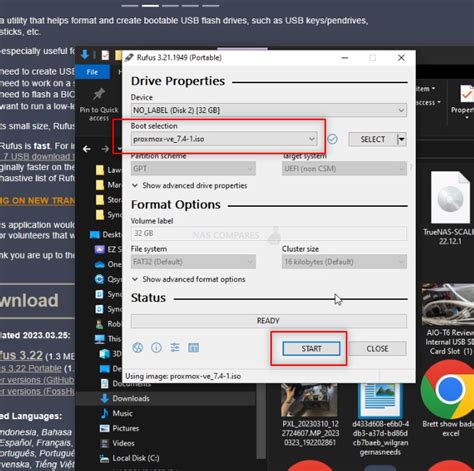The height and width of the screenshot is (471, 474).
Task: Expand Show advanced format options
Action: [189, 279]
